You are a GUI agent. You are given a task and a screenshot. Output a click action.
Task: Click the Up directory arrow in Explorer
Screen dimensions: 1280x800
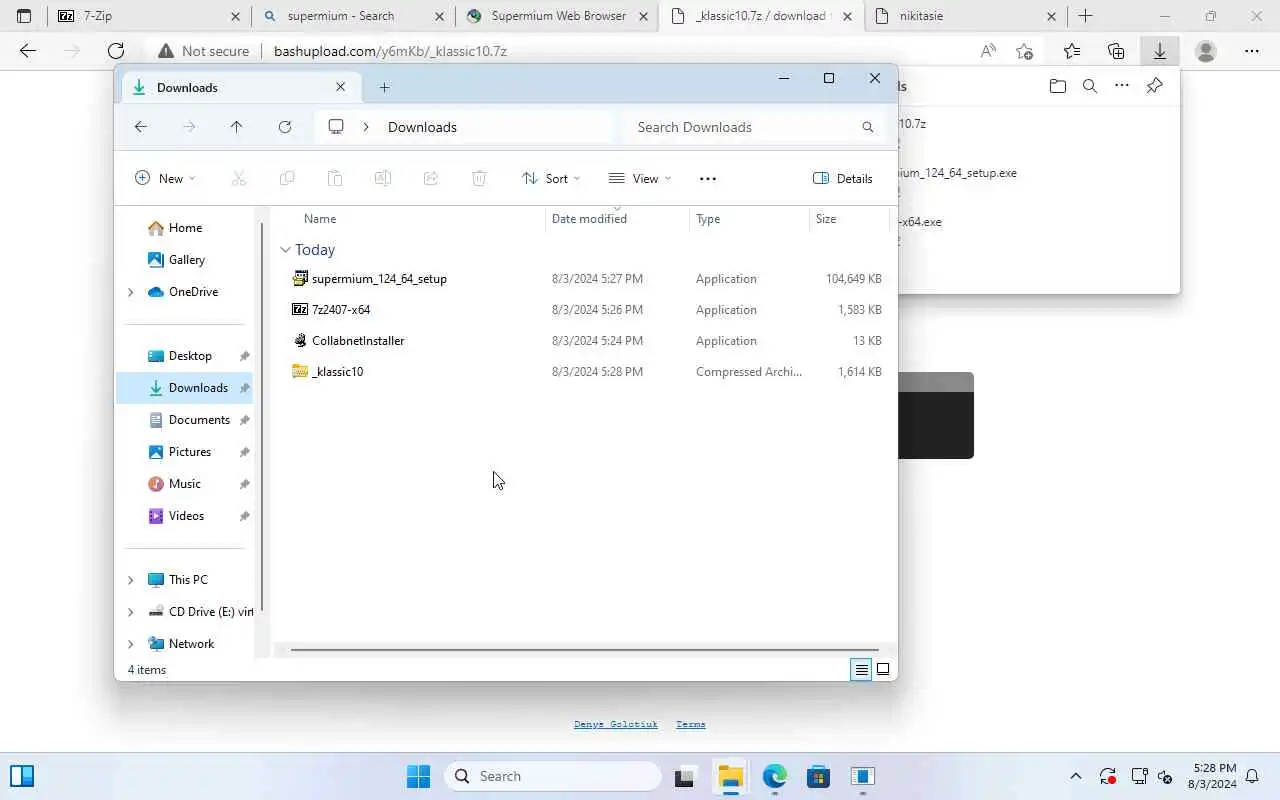point(236,127)
